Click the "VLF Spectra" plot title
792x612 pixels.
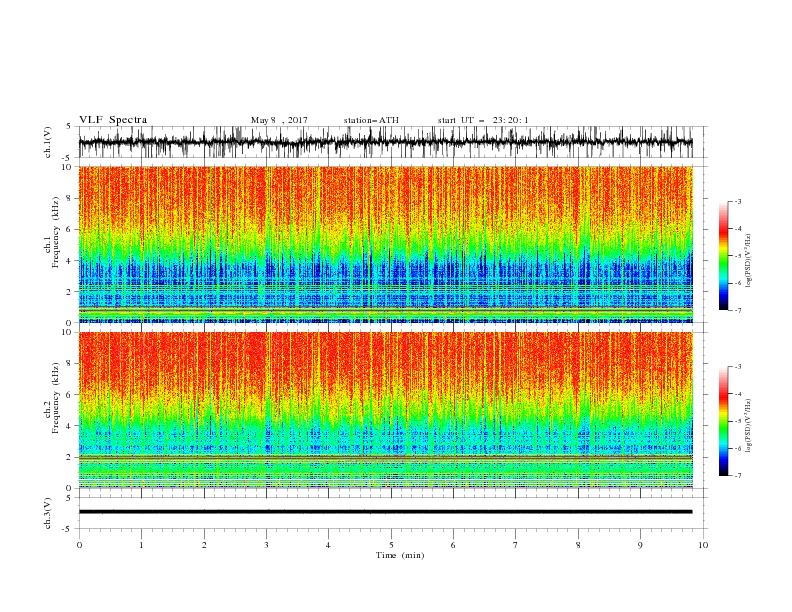(113, 120)
